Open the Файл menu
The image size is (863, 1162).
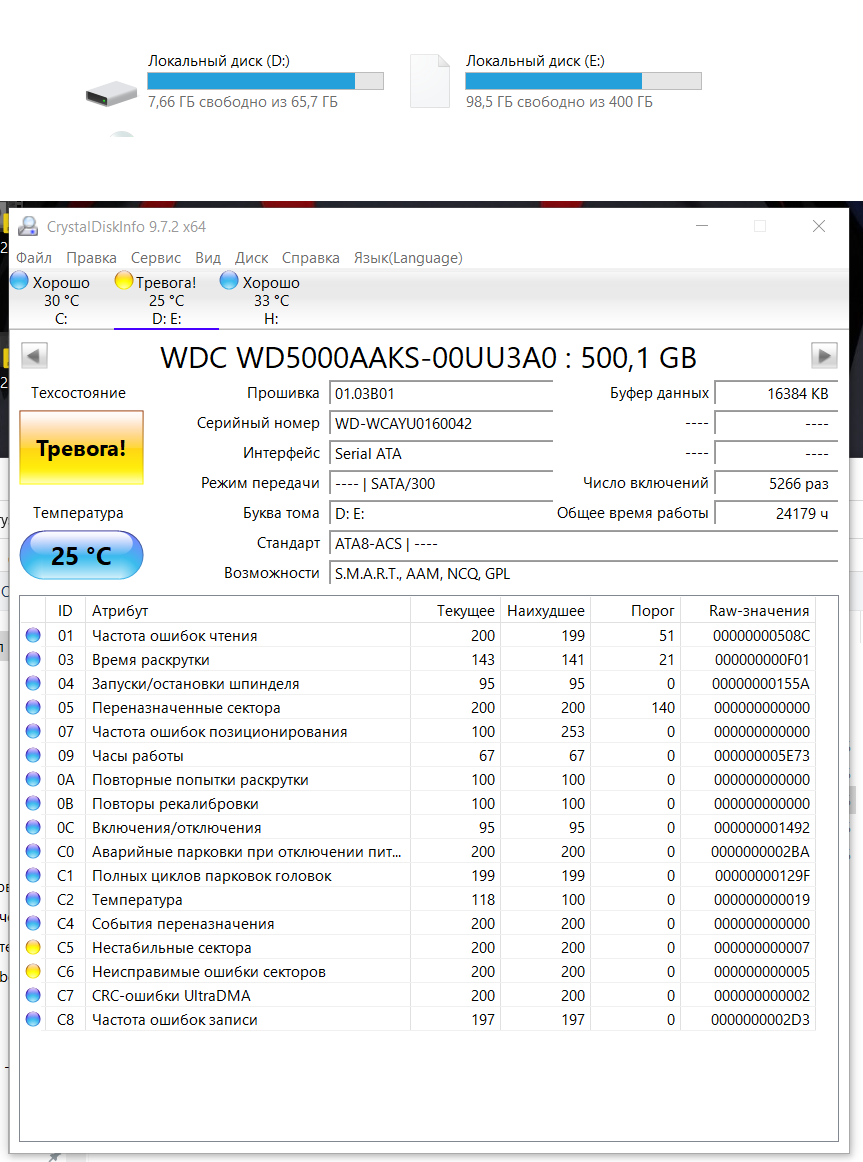pyautogui.click(x=34, y=258)
